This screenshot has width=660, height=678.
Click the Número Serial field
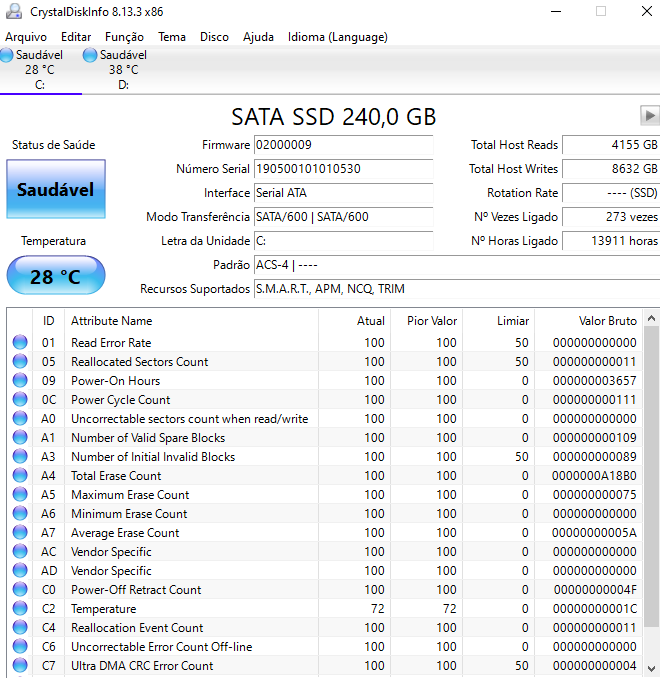(x=344, y=169)
